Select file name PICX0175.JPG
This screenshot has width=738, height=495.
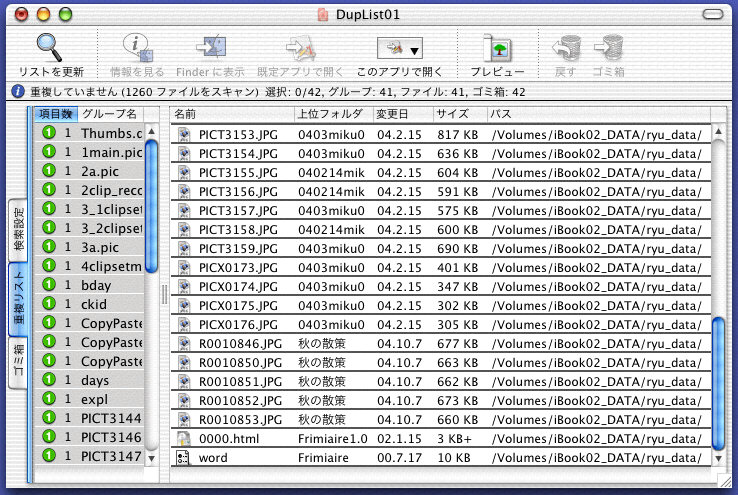pyautogui.click(x=238, y=306)
